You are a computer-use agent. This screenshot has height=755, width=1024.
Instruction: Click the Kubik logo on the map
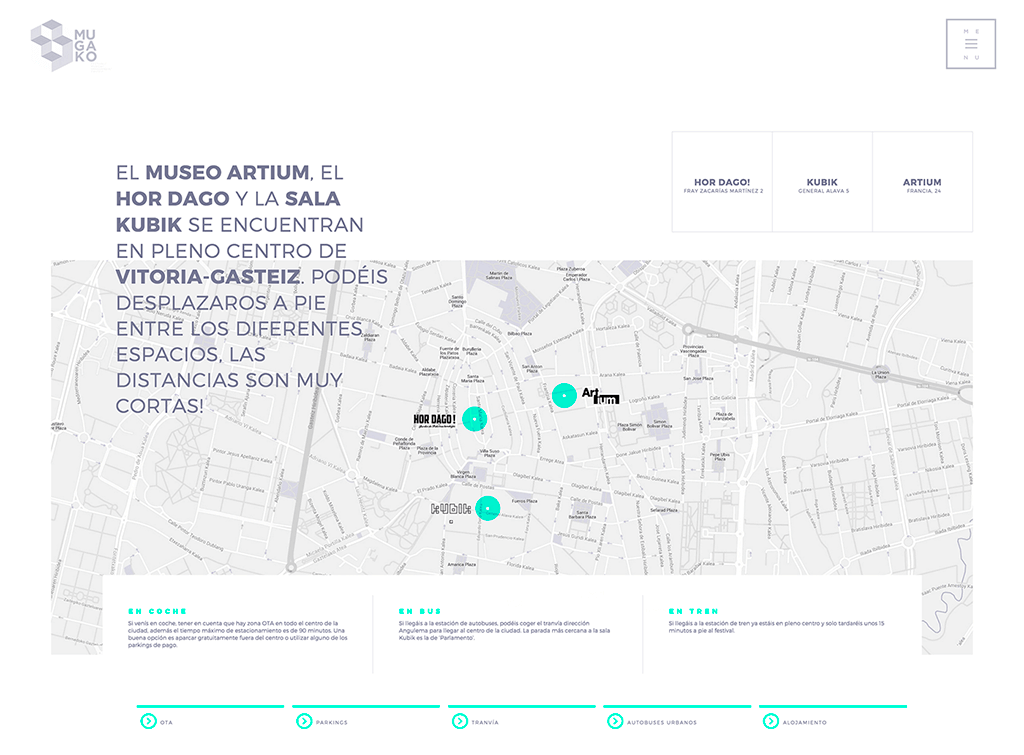(450, 509)
